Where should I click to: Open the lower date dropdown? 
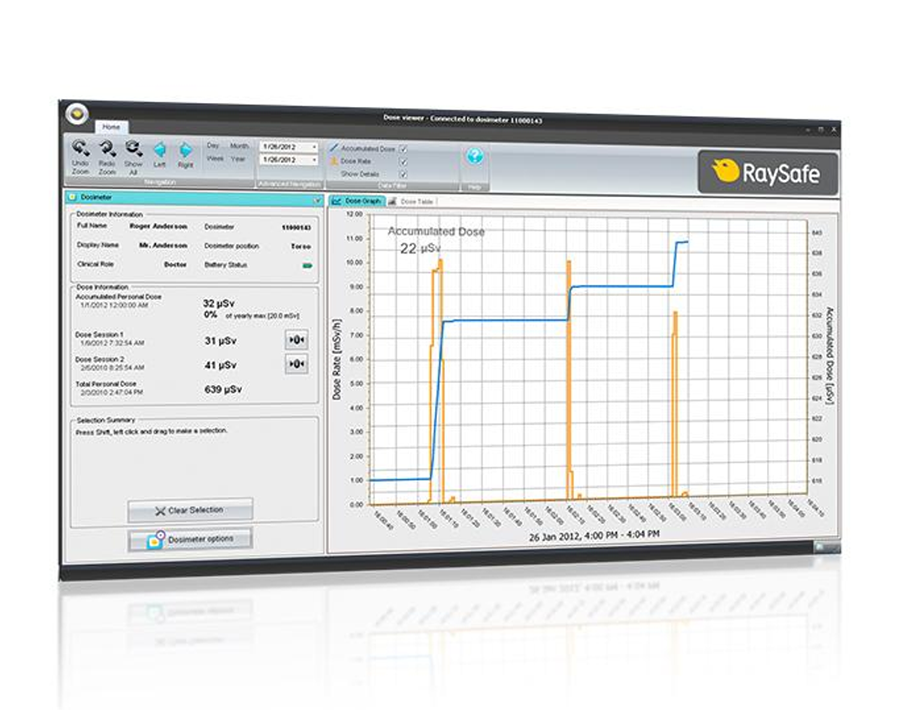coord(314,160)
